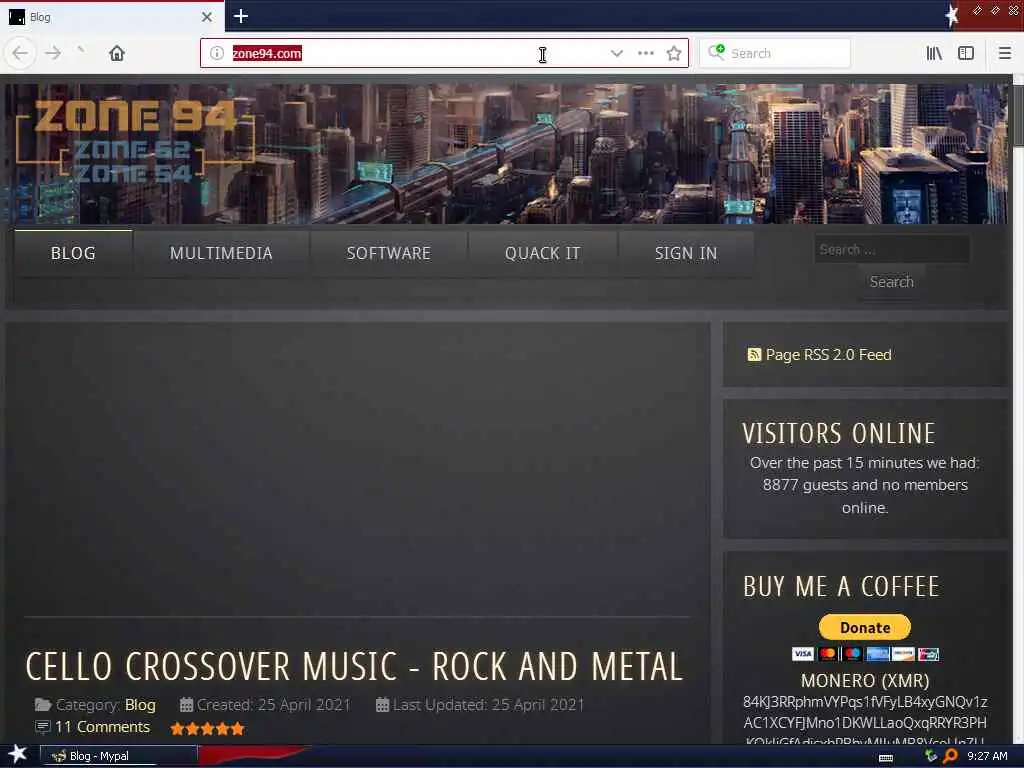Open the browser hamburger menu
The height and width of the screenshot is (768, 1024).
[x=1004, y=53]
